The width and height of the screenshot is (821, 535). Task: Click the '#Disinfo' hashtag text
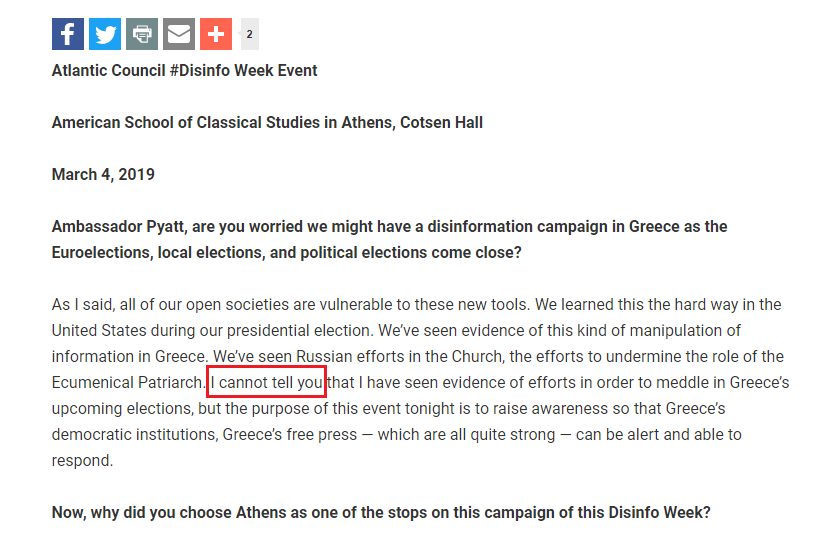[199, 70]
